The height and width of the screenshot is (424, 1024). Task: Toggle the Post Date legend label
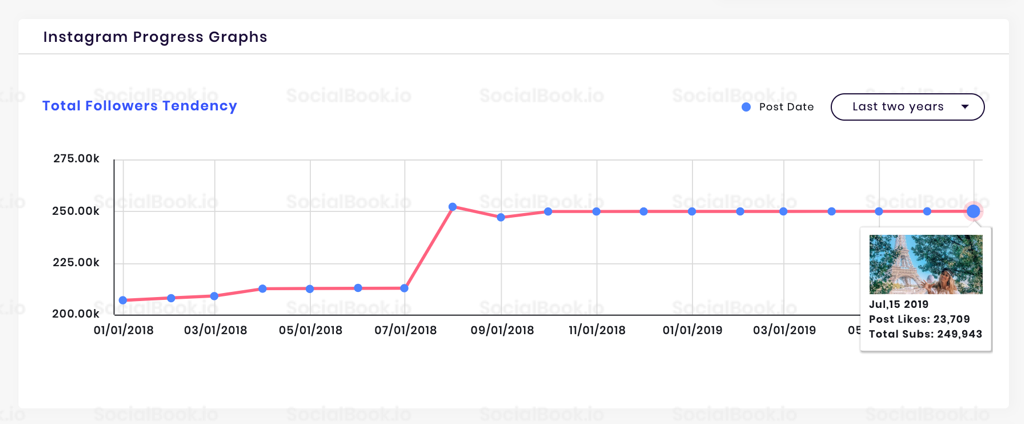pos(786,107)
